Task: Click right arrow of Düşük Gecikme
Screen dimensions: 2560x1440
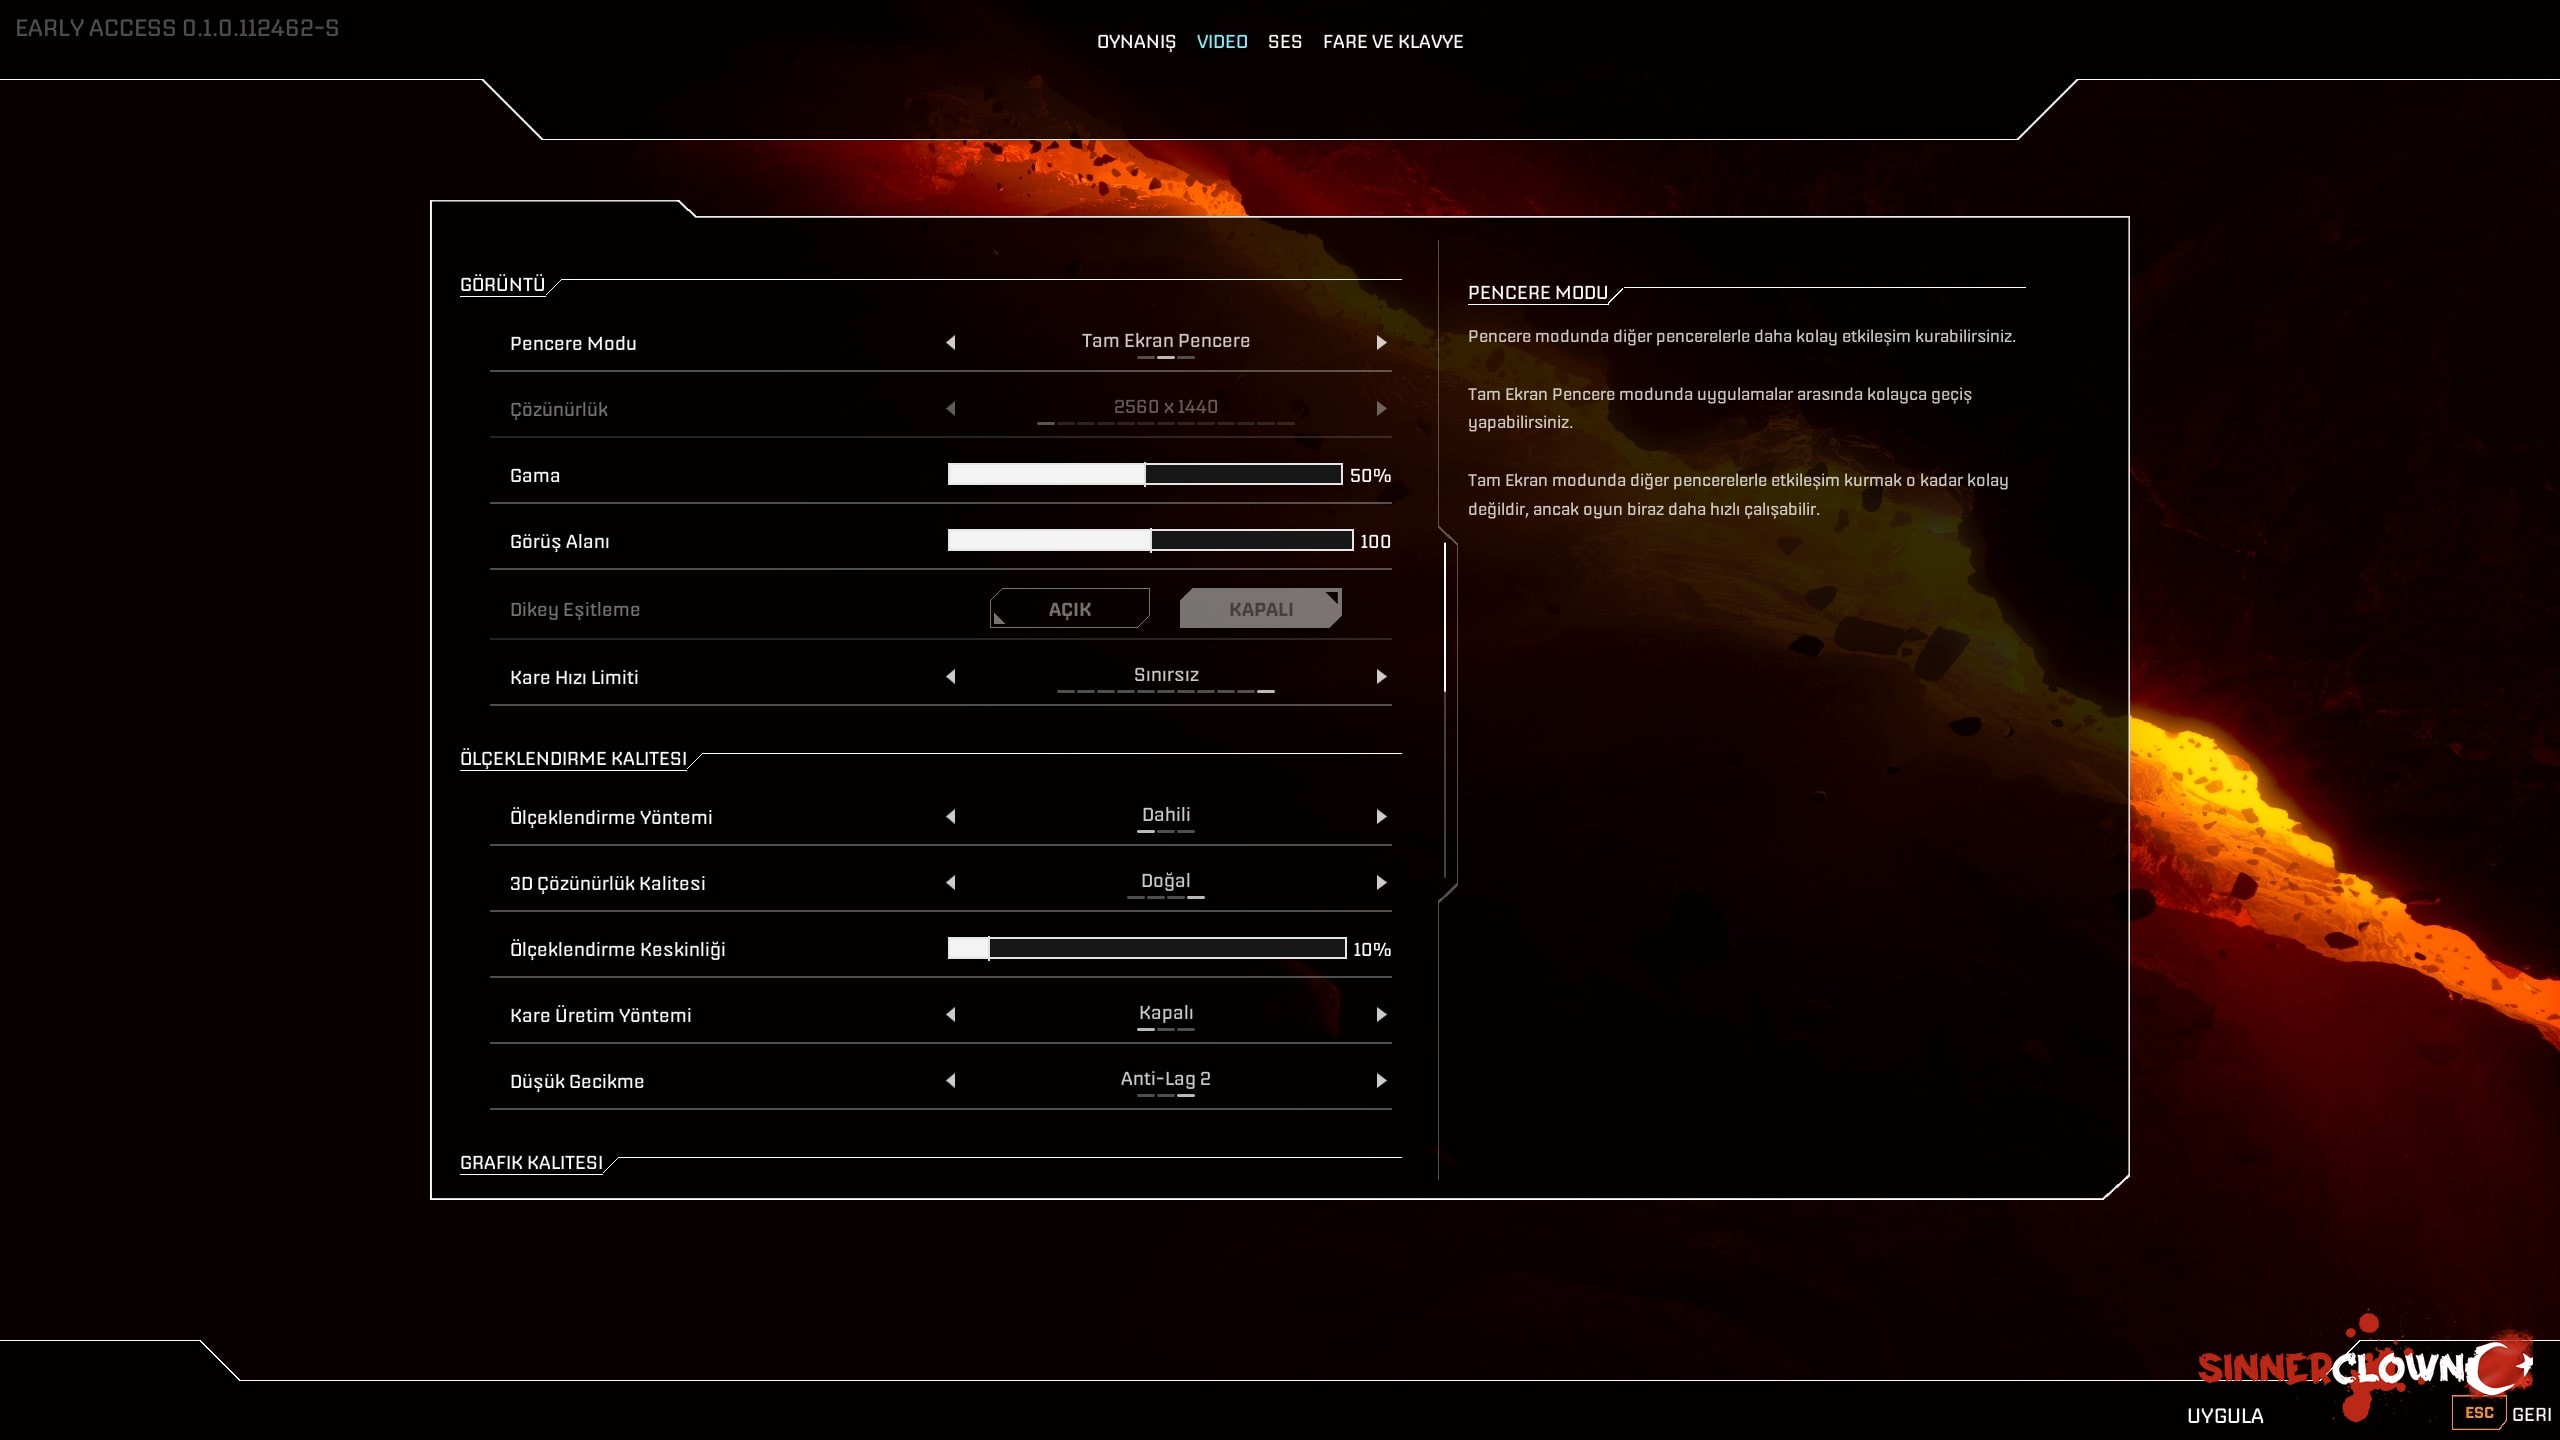Action: click(1381, 1081)
